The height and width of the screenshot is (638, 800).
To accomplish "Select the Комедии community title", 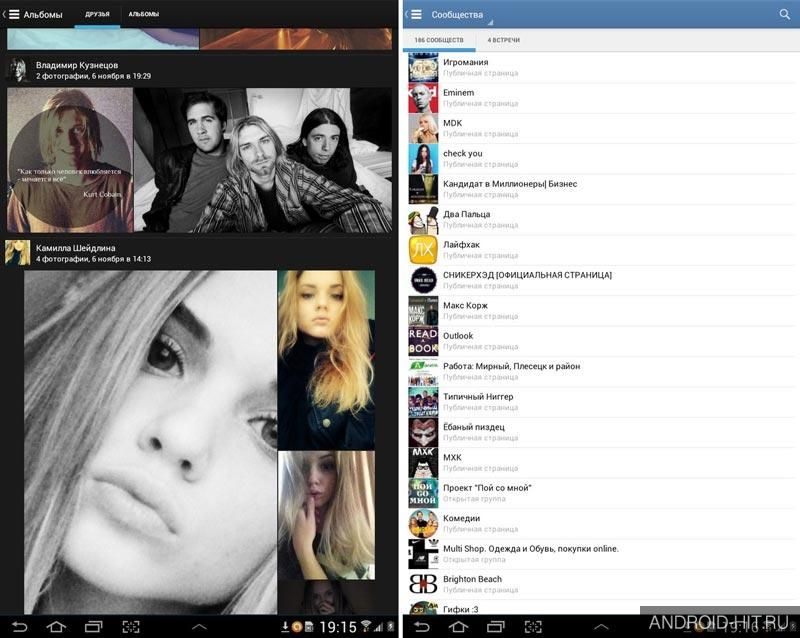I will (461, 518).
